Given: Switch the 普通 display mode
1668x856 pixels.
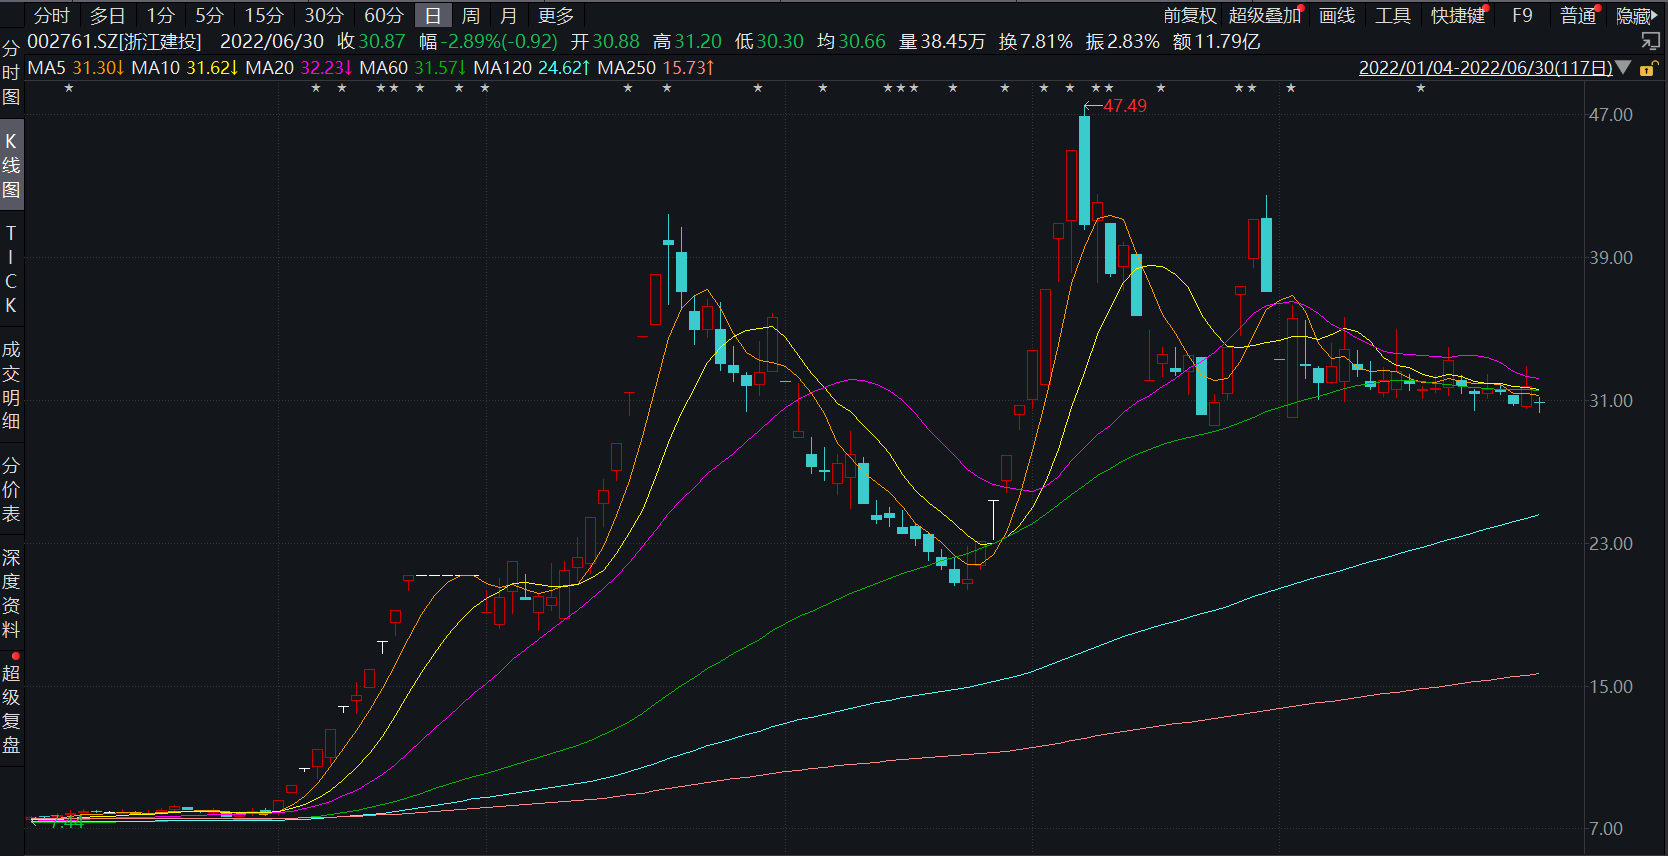Looking at the screenshot, I should [1578, 15].
